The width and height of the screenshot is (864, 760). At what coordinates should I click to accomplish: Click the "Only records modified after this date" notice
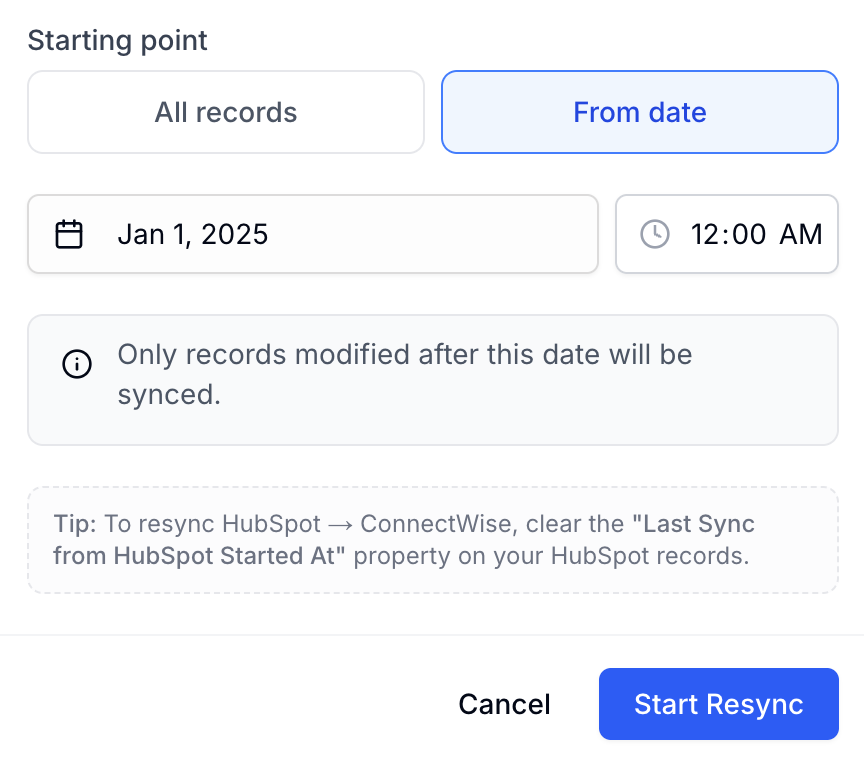(433, 380)
